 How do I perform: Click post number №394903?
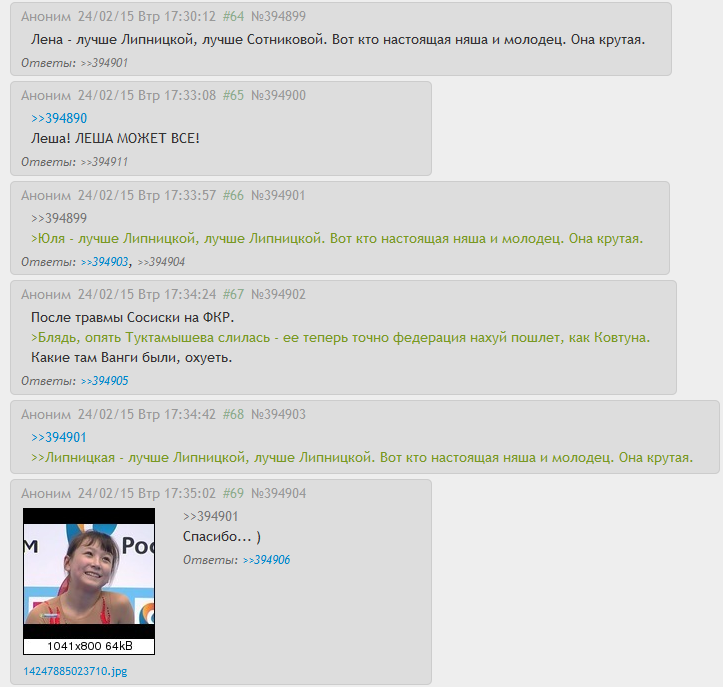pos(278,415)
